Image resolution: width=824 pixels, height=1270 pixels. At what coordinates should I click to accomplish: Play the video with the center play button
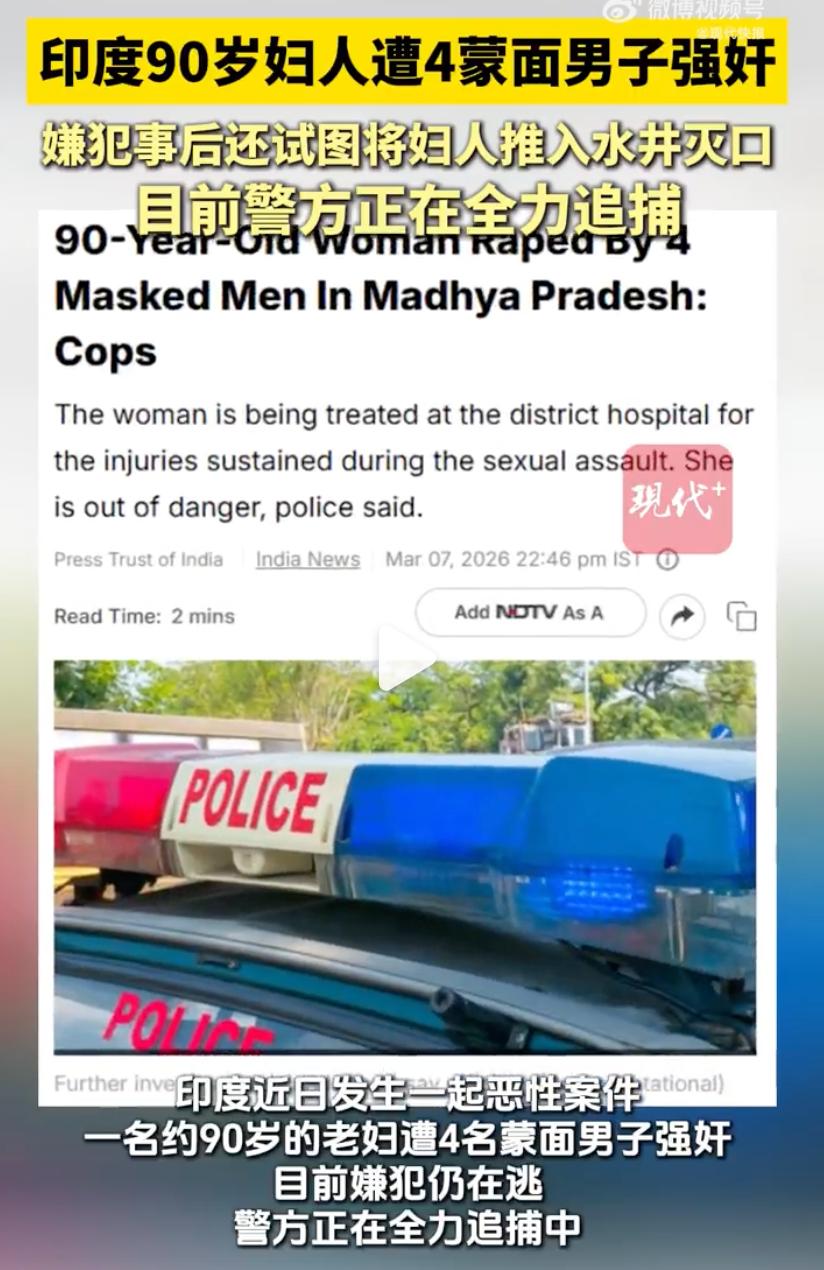point(406,657)
